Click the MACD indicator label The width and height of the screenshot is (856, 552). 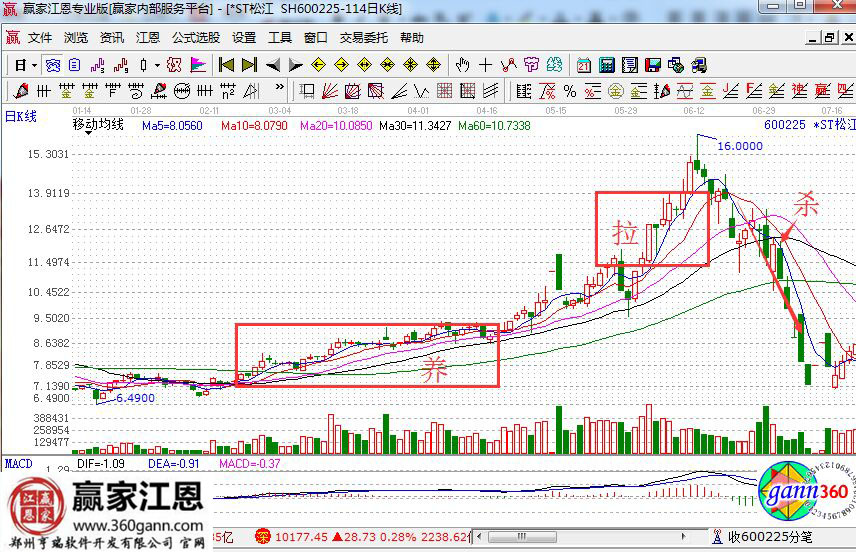pos(19,464)
